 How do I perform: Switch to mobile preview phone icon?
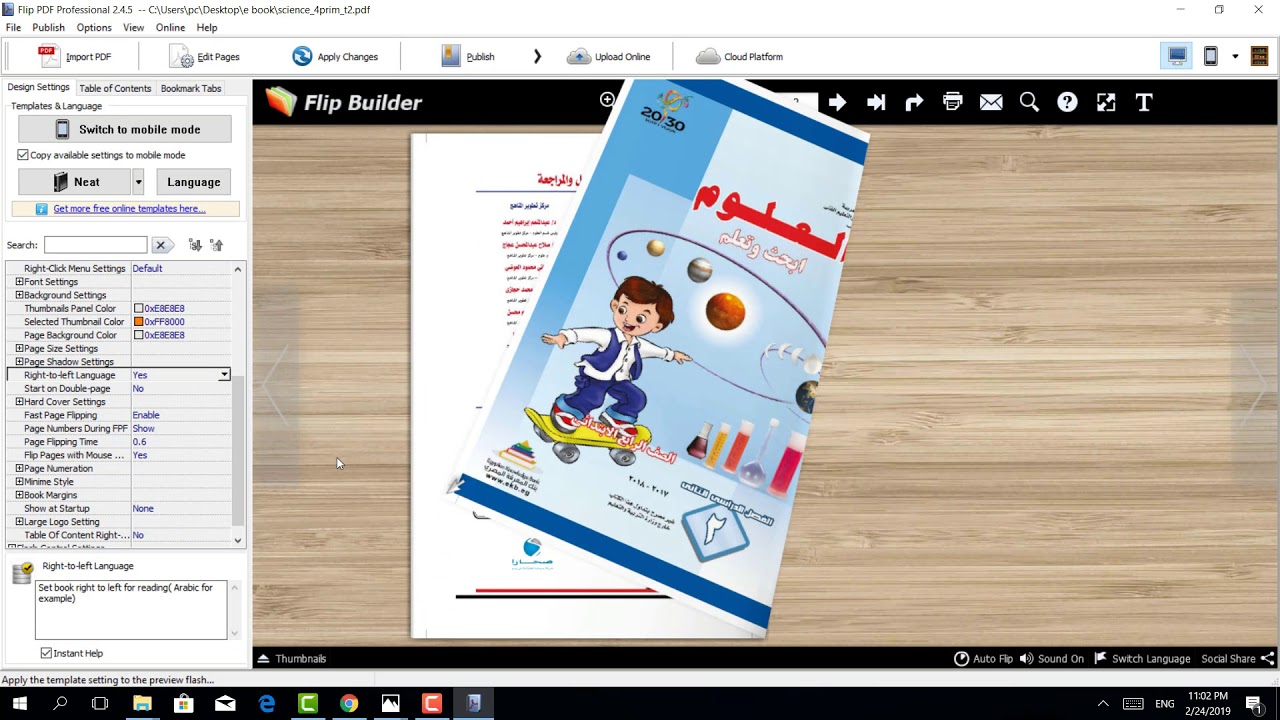coord(1210,57)
